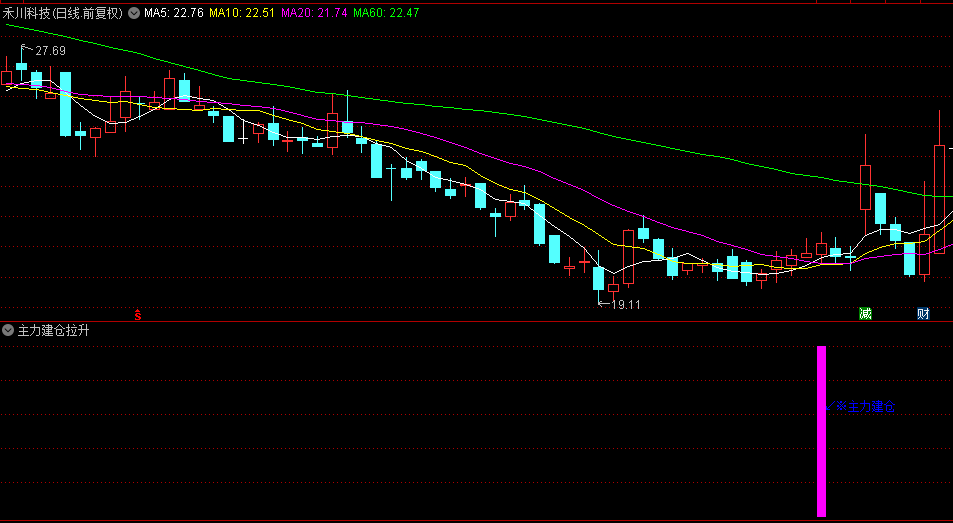Screen dimensions: 953x523
Task: Click the 19.11 low price label
Action: 626,305
